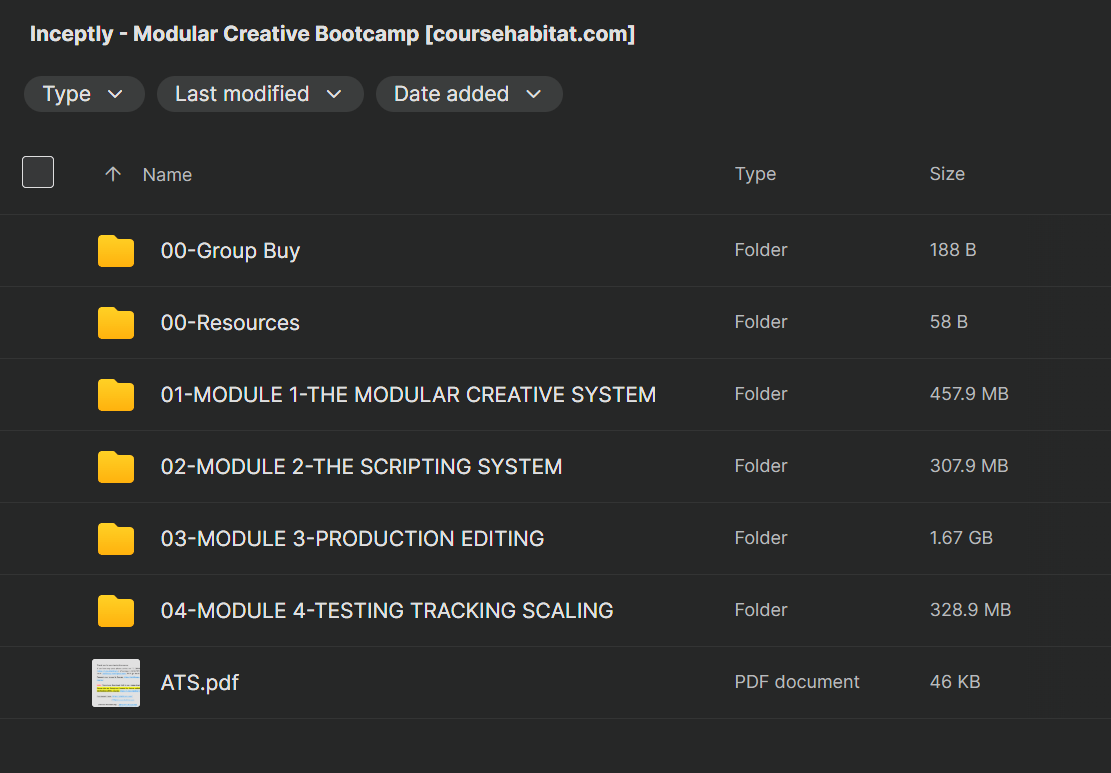The image size is (1111, 773).
Task: Open the 00-Group Buy folder icon
Action: [x=116, y=251]
